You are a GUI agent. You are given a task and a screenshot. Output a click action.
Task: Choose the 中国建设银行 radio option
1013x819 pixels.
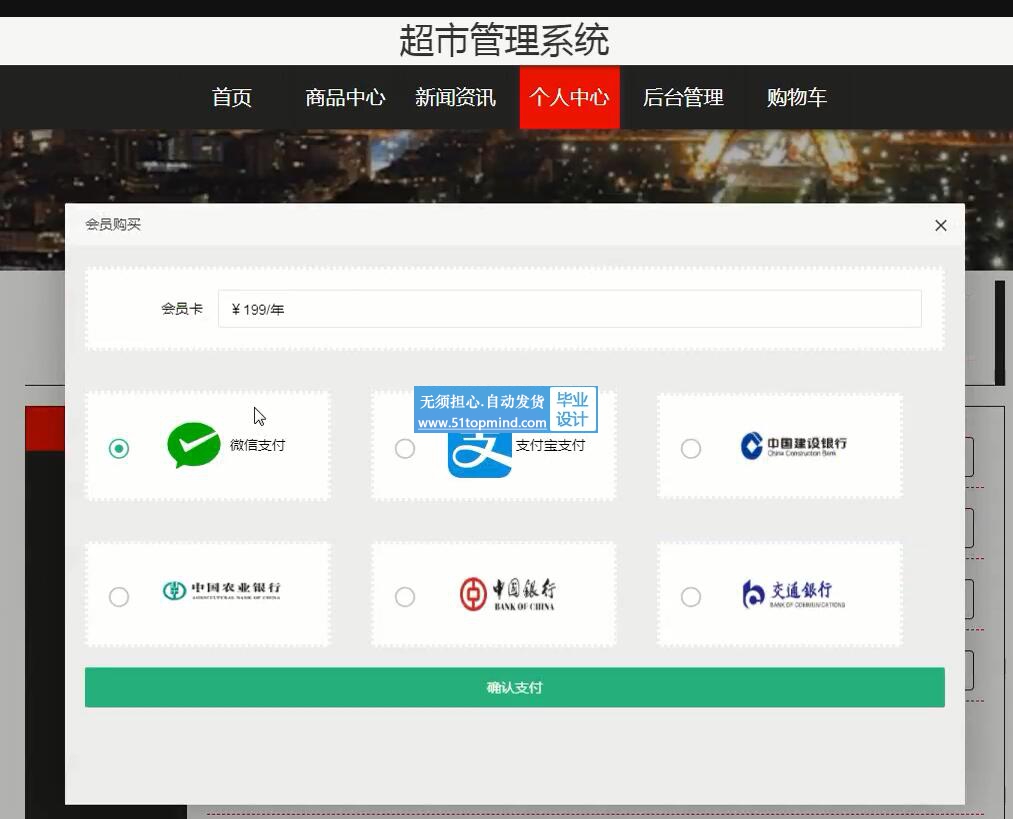691,448
